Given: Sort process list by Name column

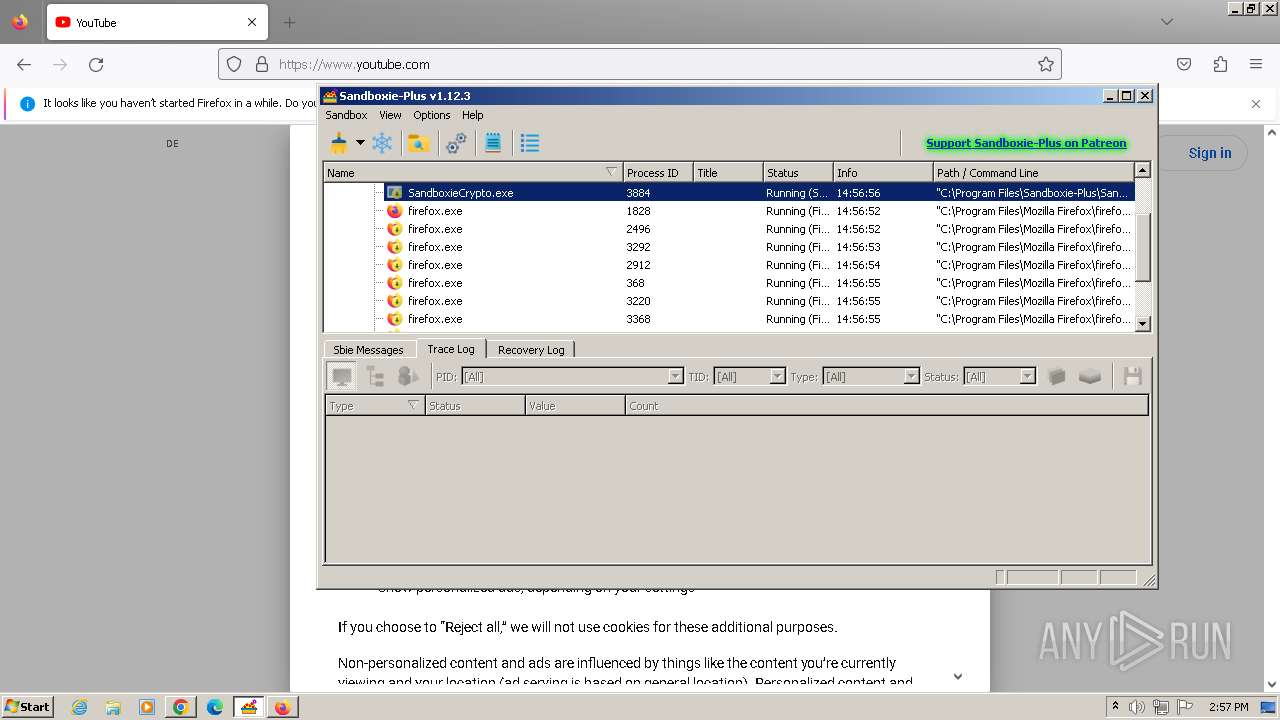Looking at the screenshot, I should (473, 173).
